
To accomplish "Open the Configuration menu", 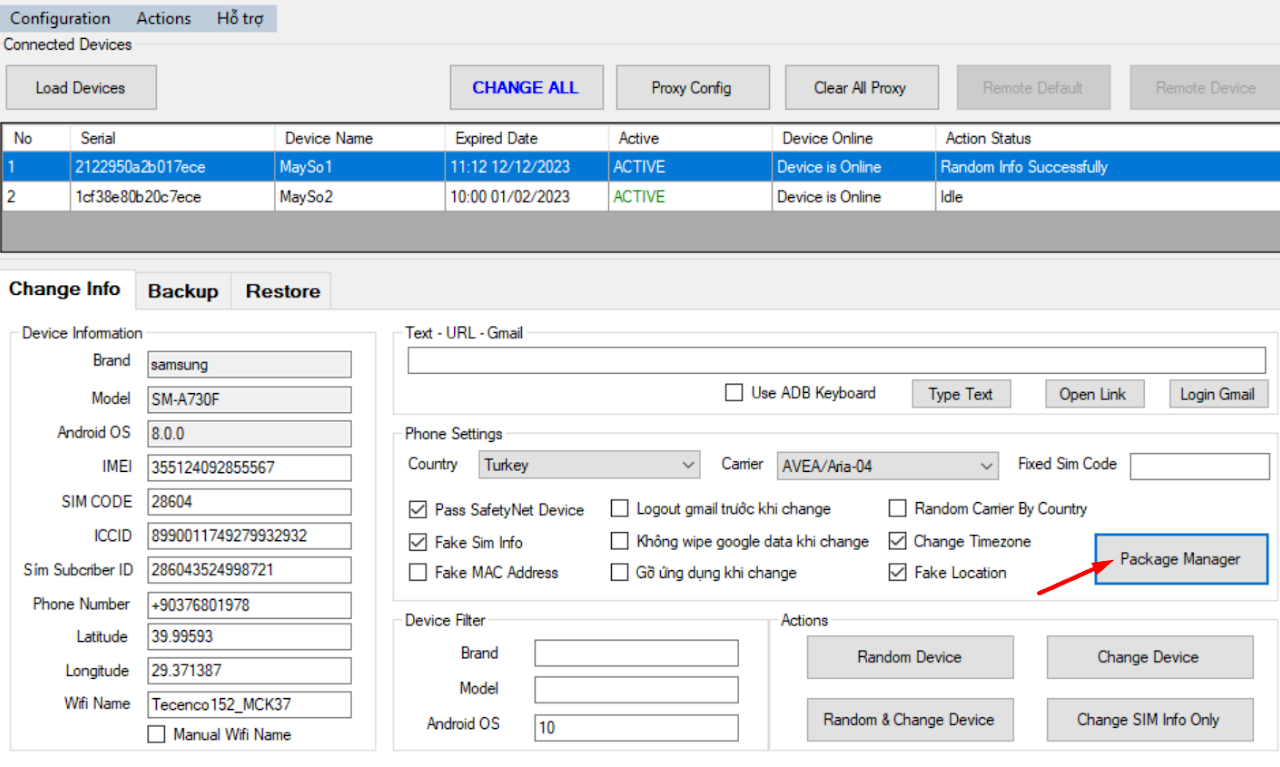I will coord(60,18).
